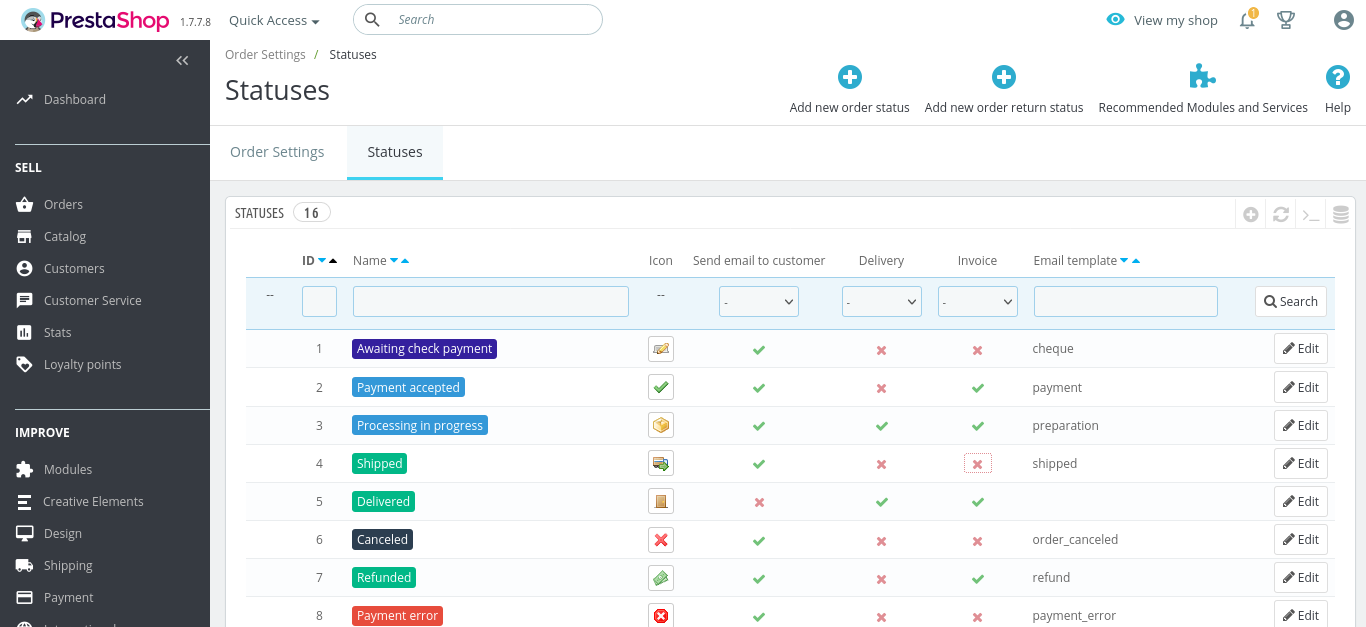This screenshot has height=627, width=1366.
Task: Toggle Delivery for Processing in progress
Action: click(882, 426)
